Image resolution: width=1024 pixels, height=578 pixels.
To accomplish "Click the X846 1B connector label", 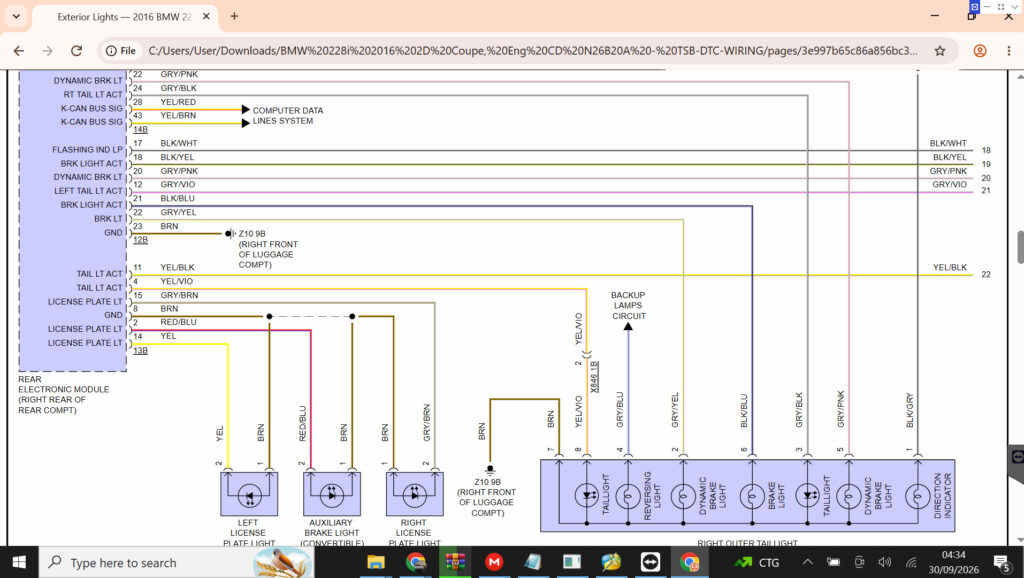I will [x=594, y=376].
